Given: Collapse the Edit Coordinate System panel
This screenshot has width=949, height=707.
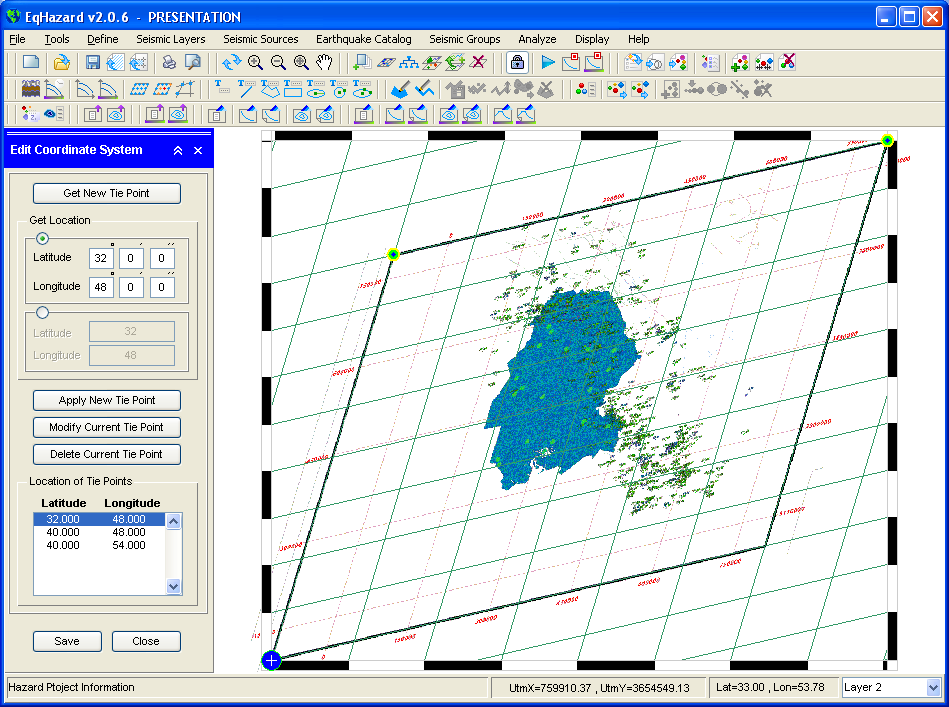Looking at the screenshot, I should pyautogui.click(x=178, y=150).
